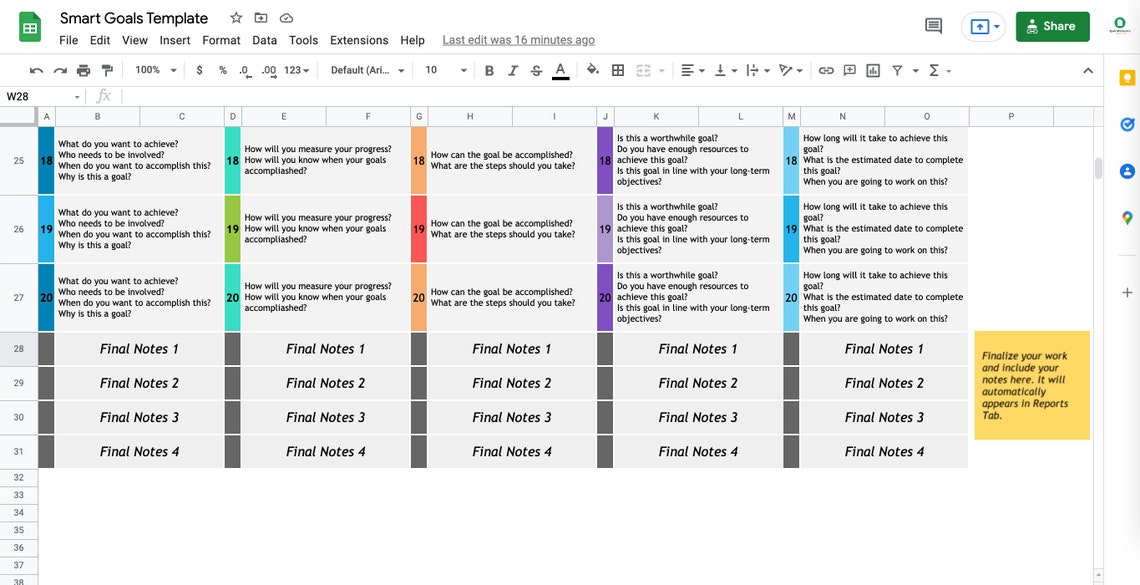Format selection as currency
The width and height of the screenshot is (1140, 585).
(x=199, y=70)
